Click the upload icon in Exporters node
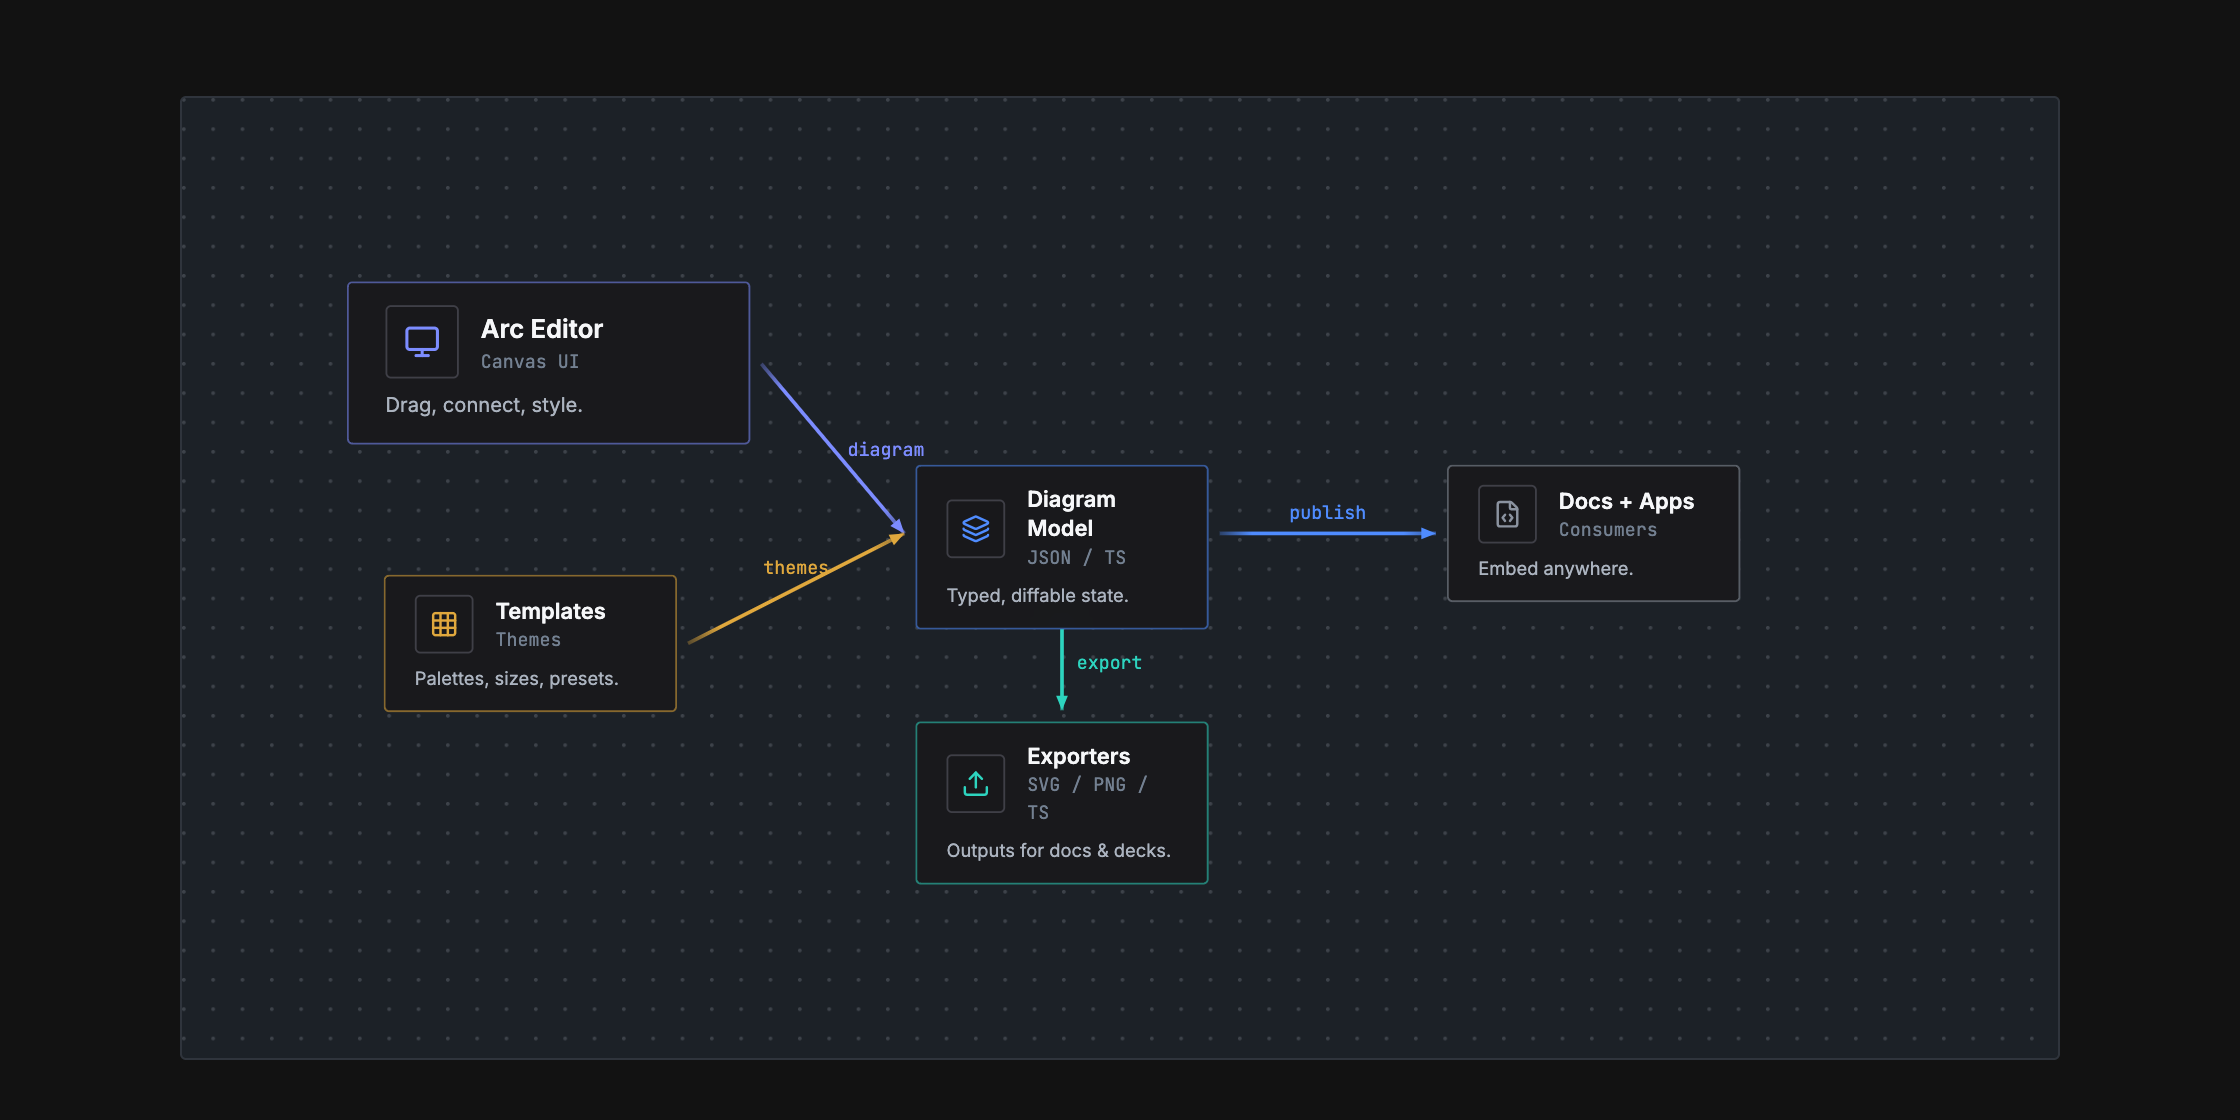The image size is (2240, 1120). (x=976, y=784)
